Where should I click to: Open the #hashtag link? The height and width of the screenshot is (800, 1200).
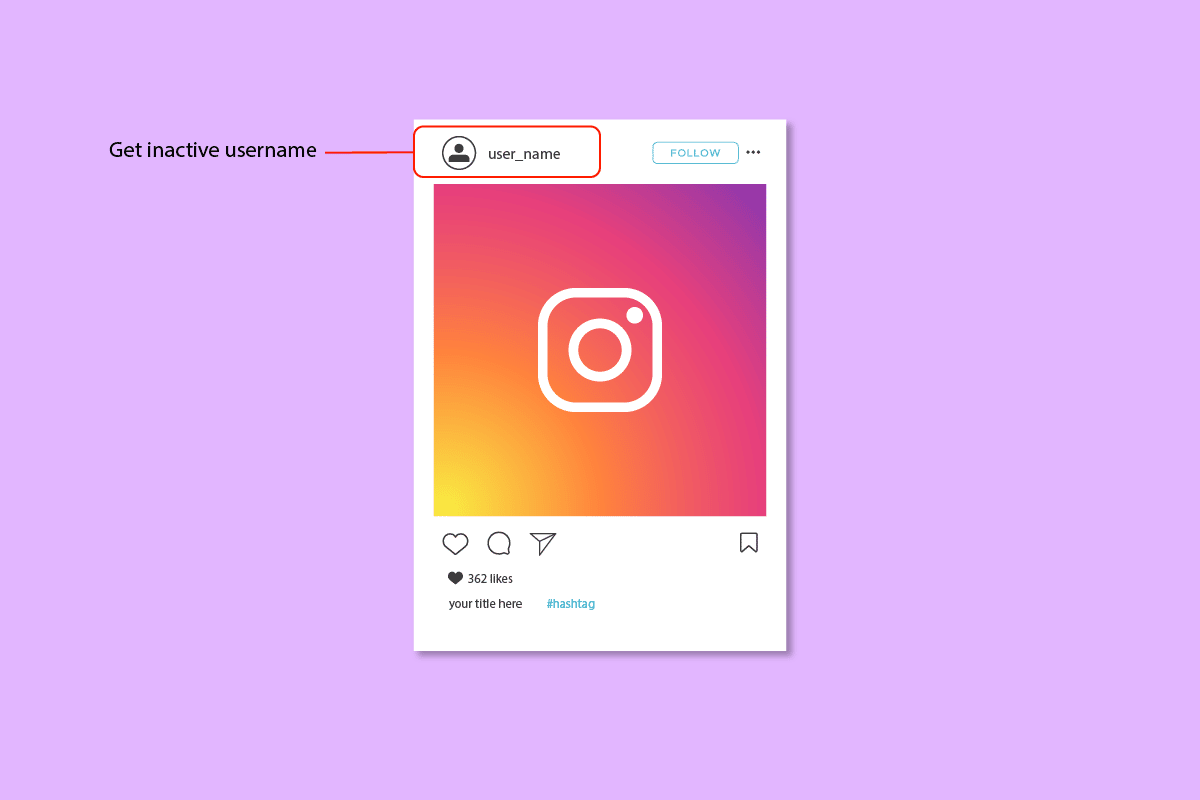coord(571,604)
